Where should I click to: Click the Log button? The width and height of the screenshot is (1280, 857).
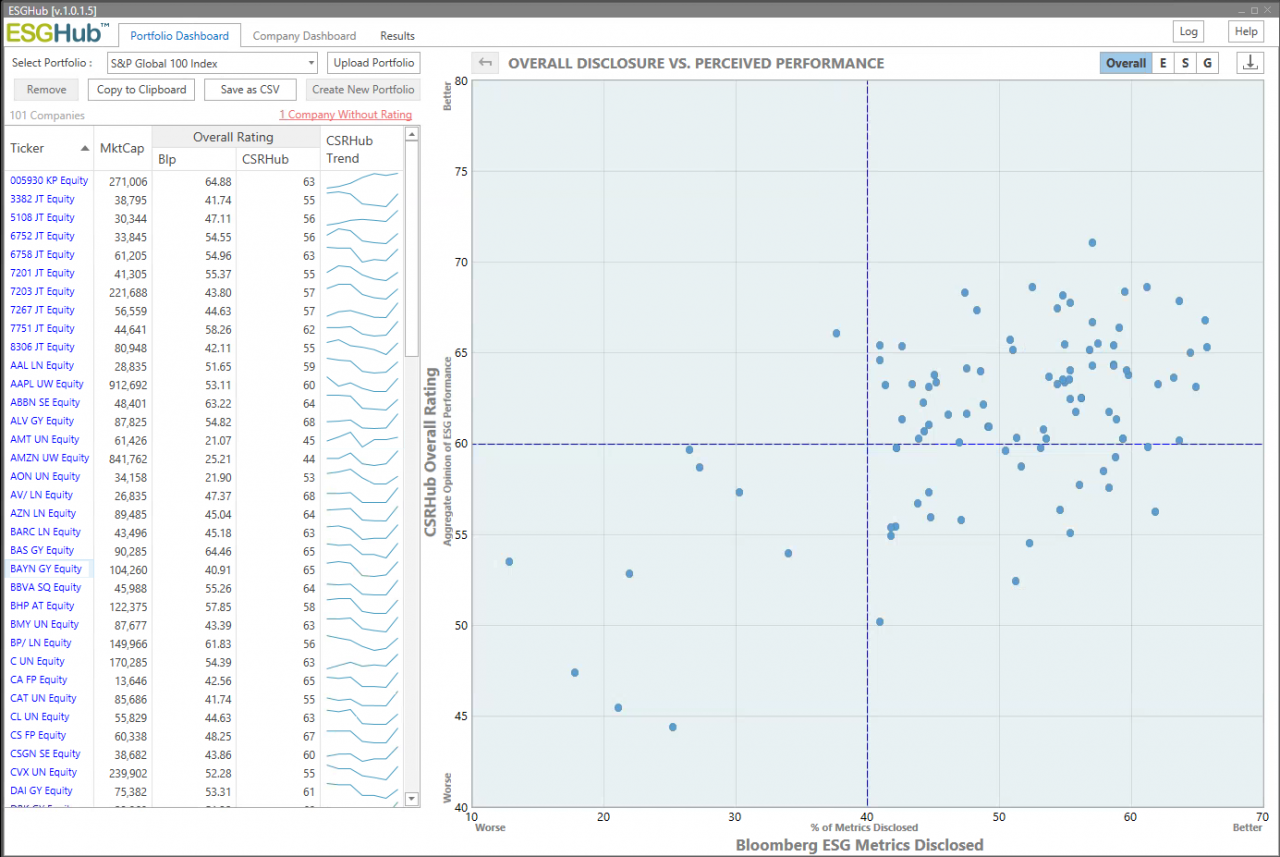coord(1189,32)
